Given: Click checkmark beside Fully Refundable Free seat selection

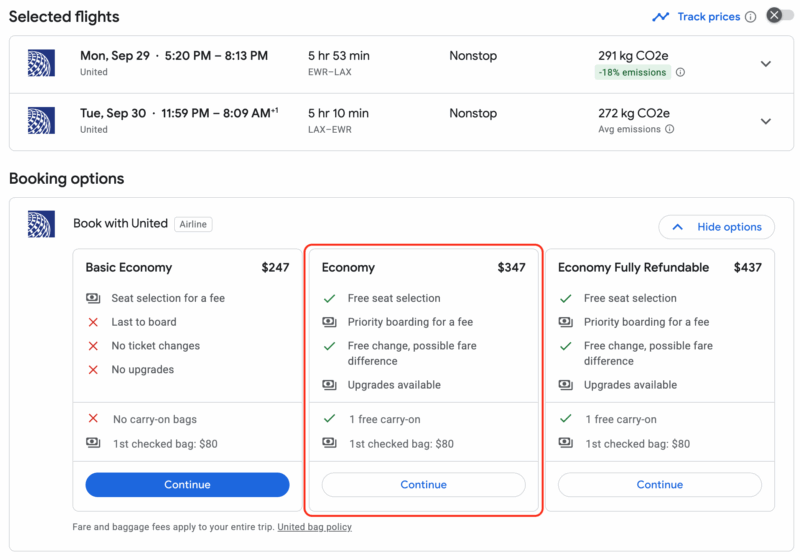Looking at the screenshot, I should pyautogui.click(x=566, y=298).
